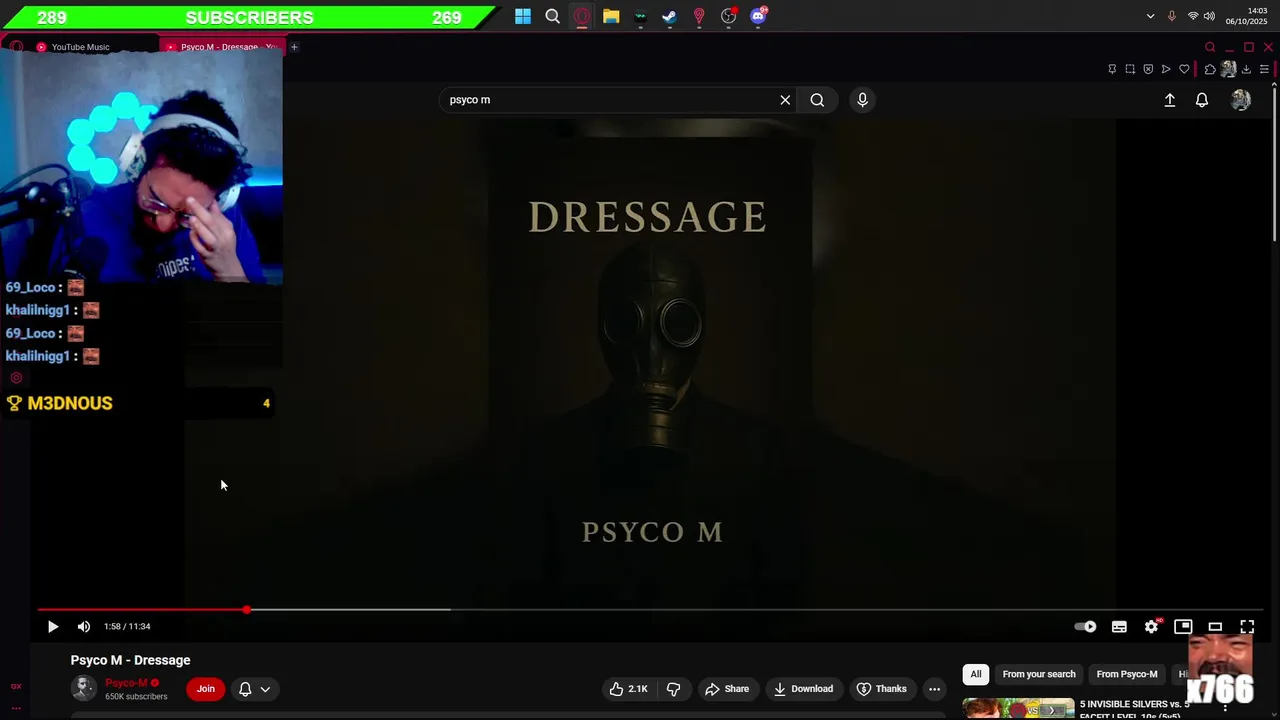Mute the video volume speaker icon
Image resolution: width=1280 pixels, height=720 pixels.
coord(84,627)
